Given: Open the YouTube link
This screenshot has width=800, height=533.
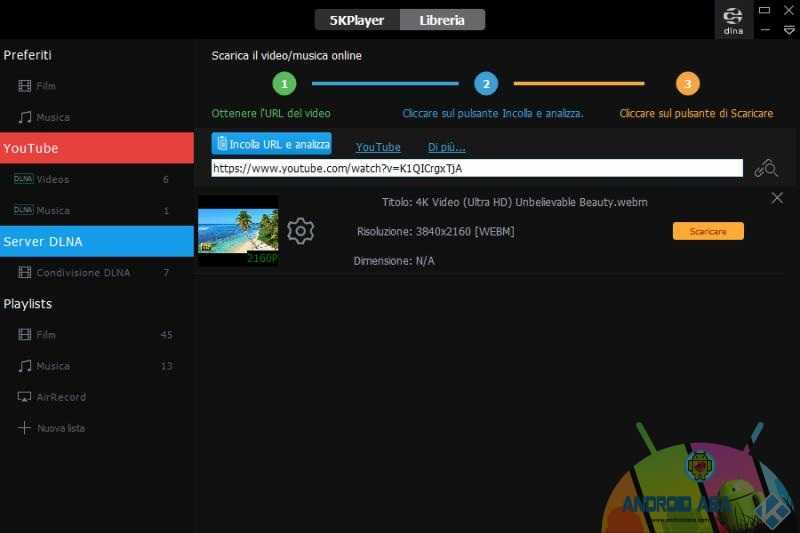Looking at the screenshot, I should [x=378, y=147].
